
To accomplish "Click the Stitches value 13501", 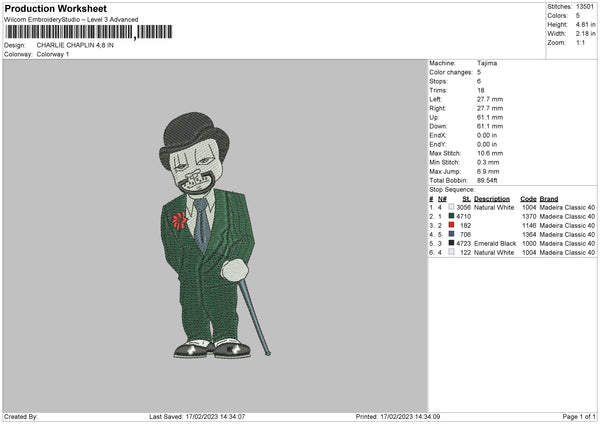I will click(x=585, y=7).
